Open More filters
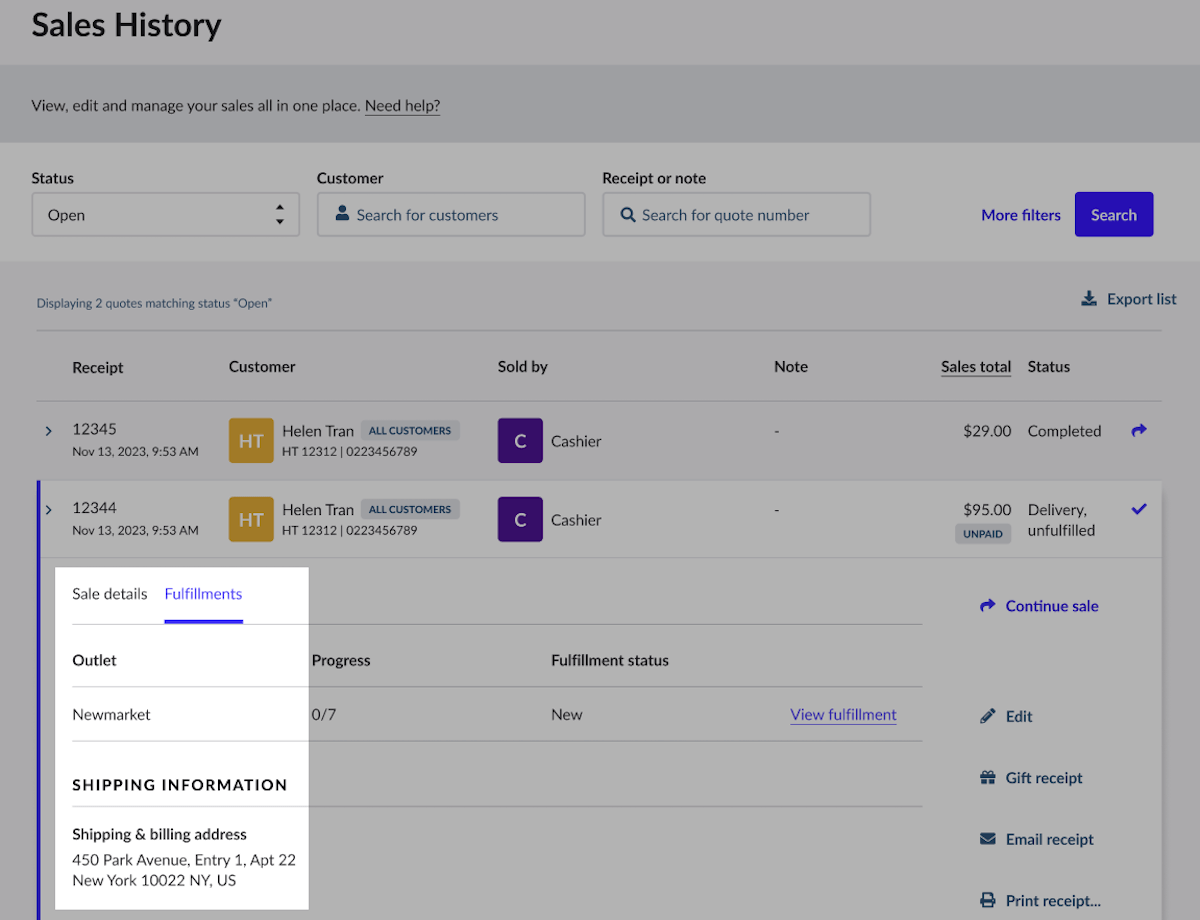This screenshot has width=1200, height=920. coord(1021,215)
